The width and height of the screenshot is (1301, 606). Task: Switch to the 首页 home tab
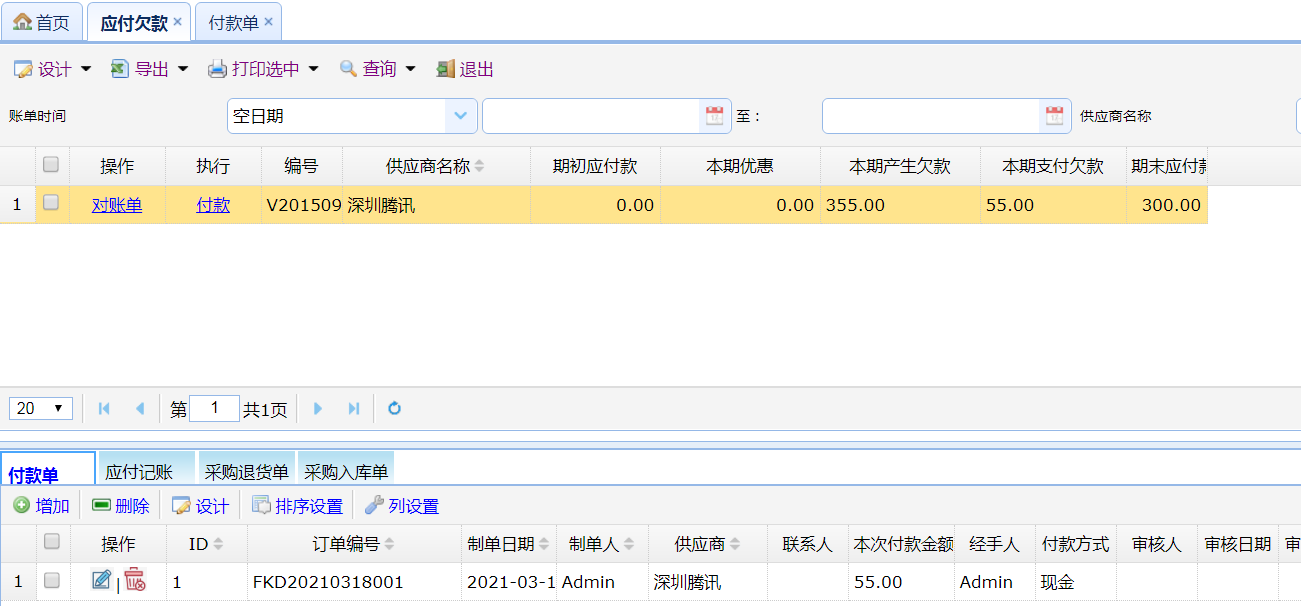(41, 22)
